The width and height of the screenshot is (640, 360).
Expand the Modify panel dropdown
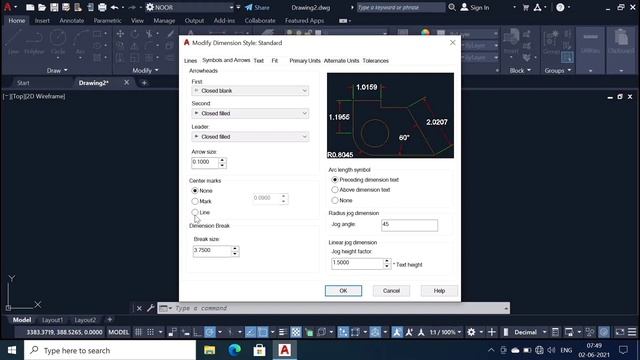click(145, 70)
